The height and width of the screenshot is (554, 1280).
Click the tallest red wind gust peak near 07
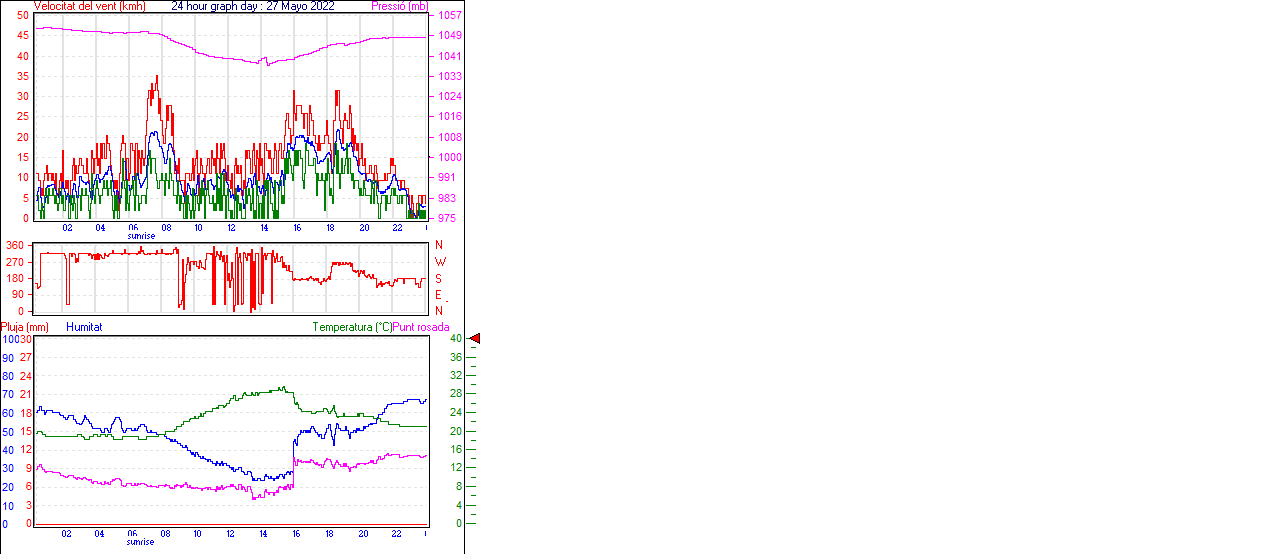tap(156, 78)
